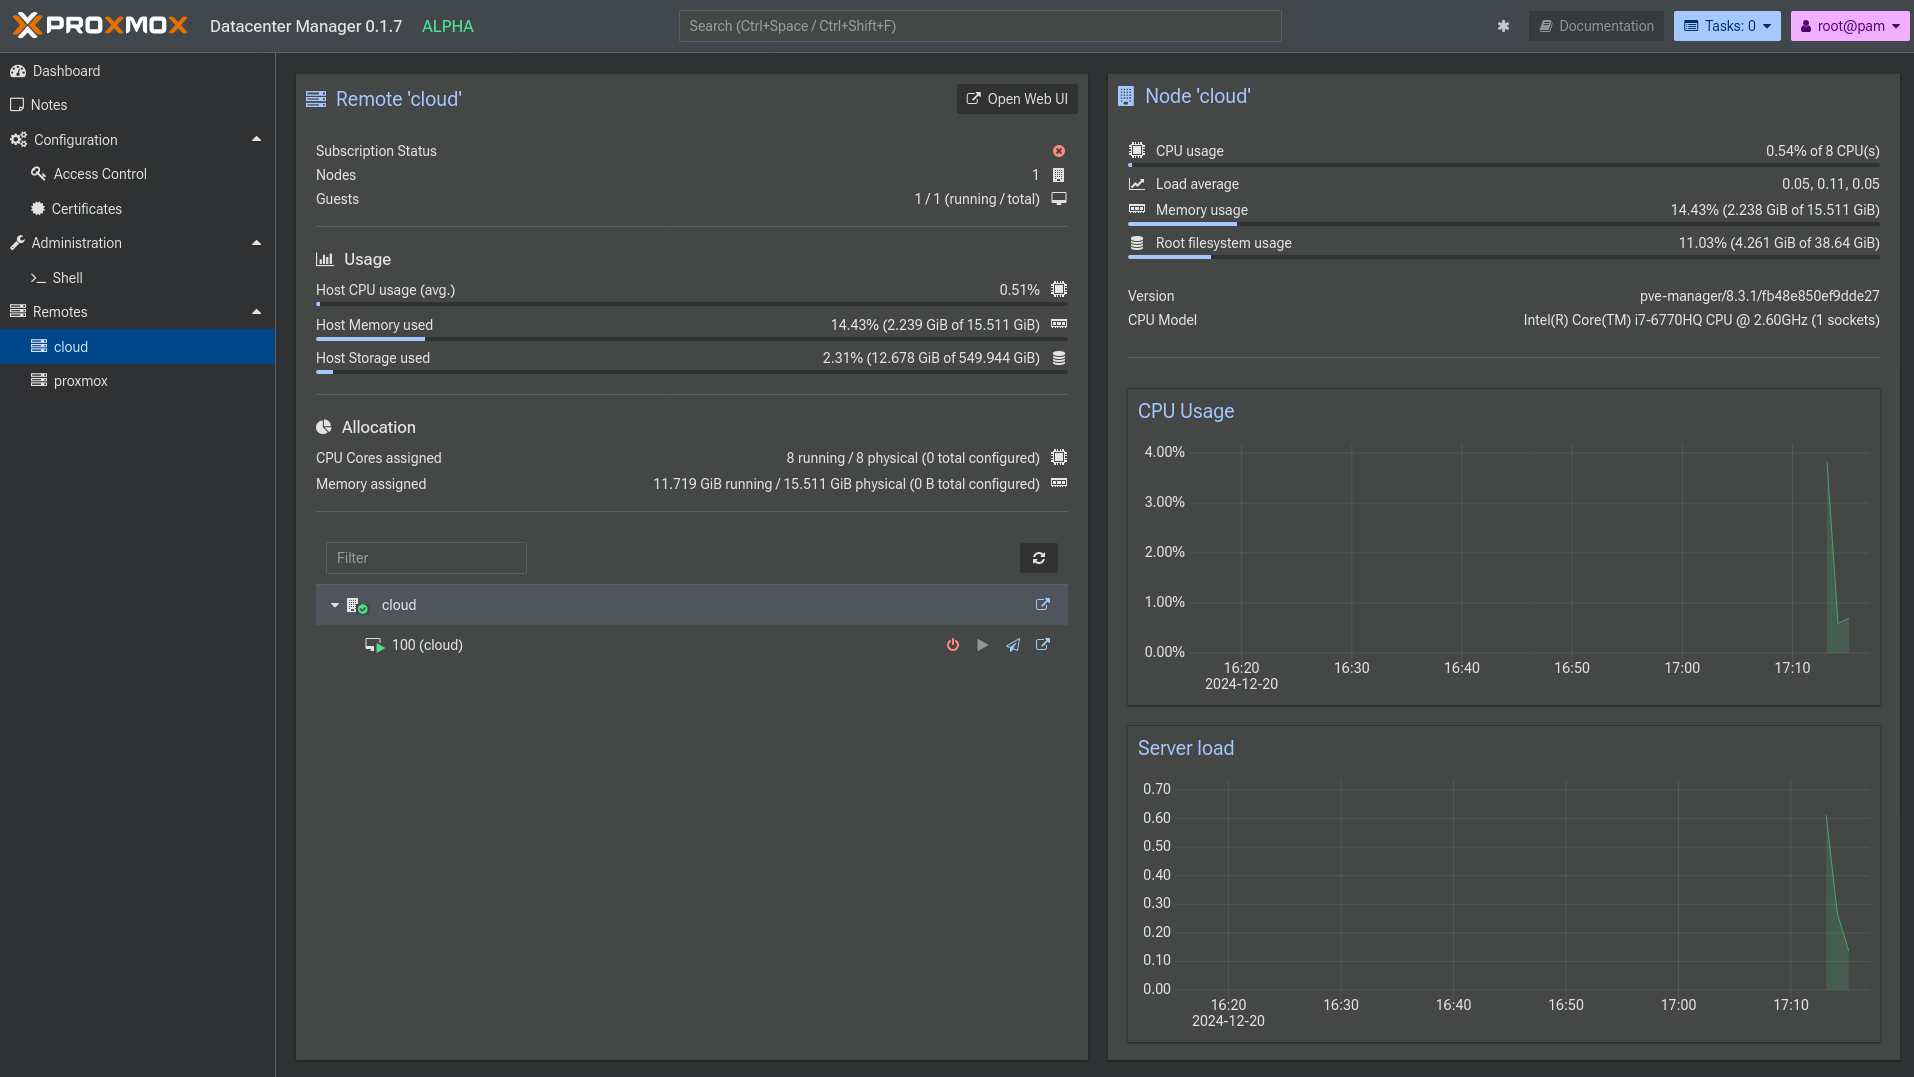The height and width of the screenshot is (1077, 1914).
Task: Migrate guest 100 paper plane icon
Action: click(x=1013, y=645)
